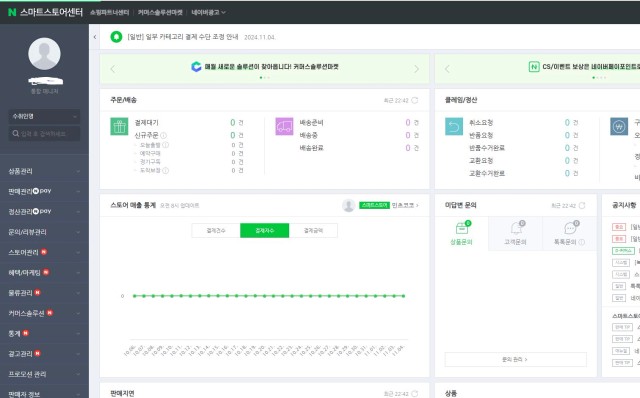Click the N pay banner icon
The width and height of the screenshot is (640, 398).
click(534, 67)
